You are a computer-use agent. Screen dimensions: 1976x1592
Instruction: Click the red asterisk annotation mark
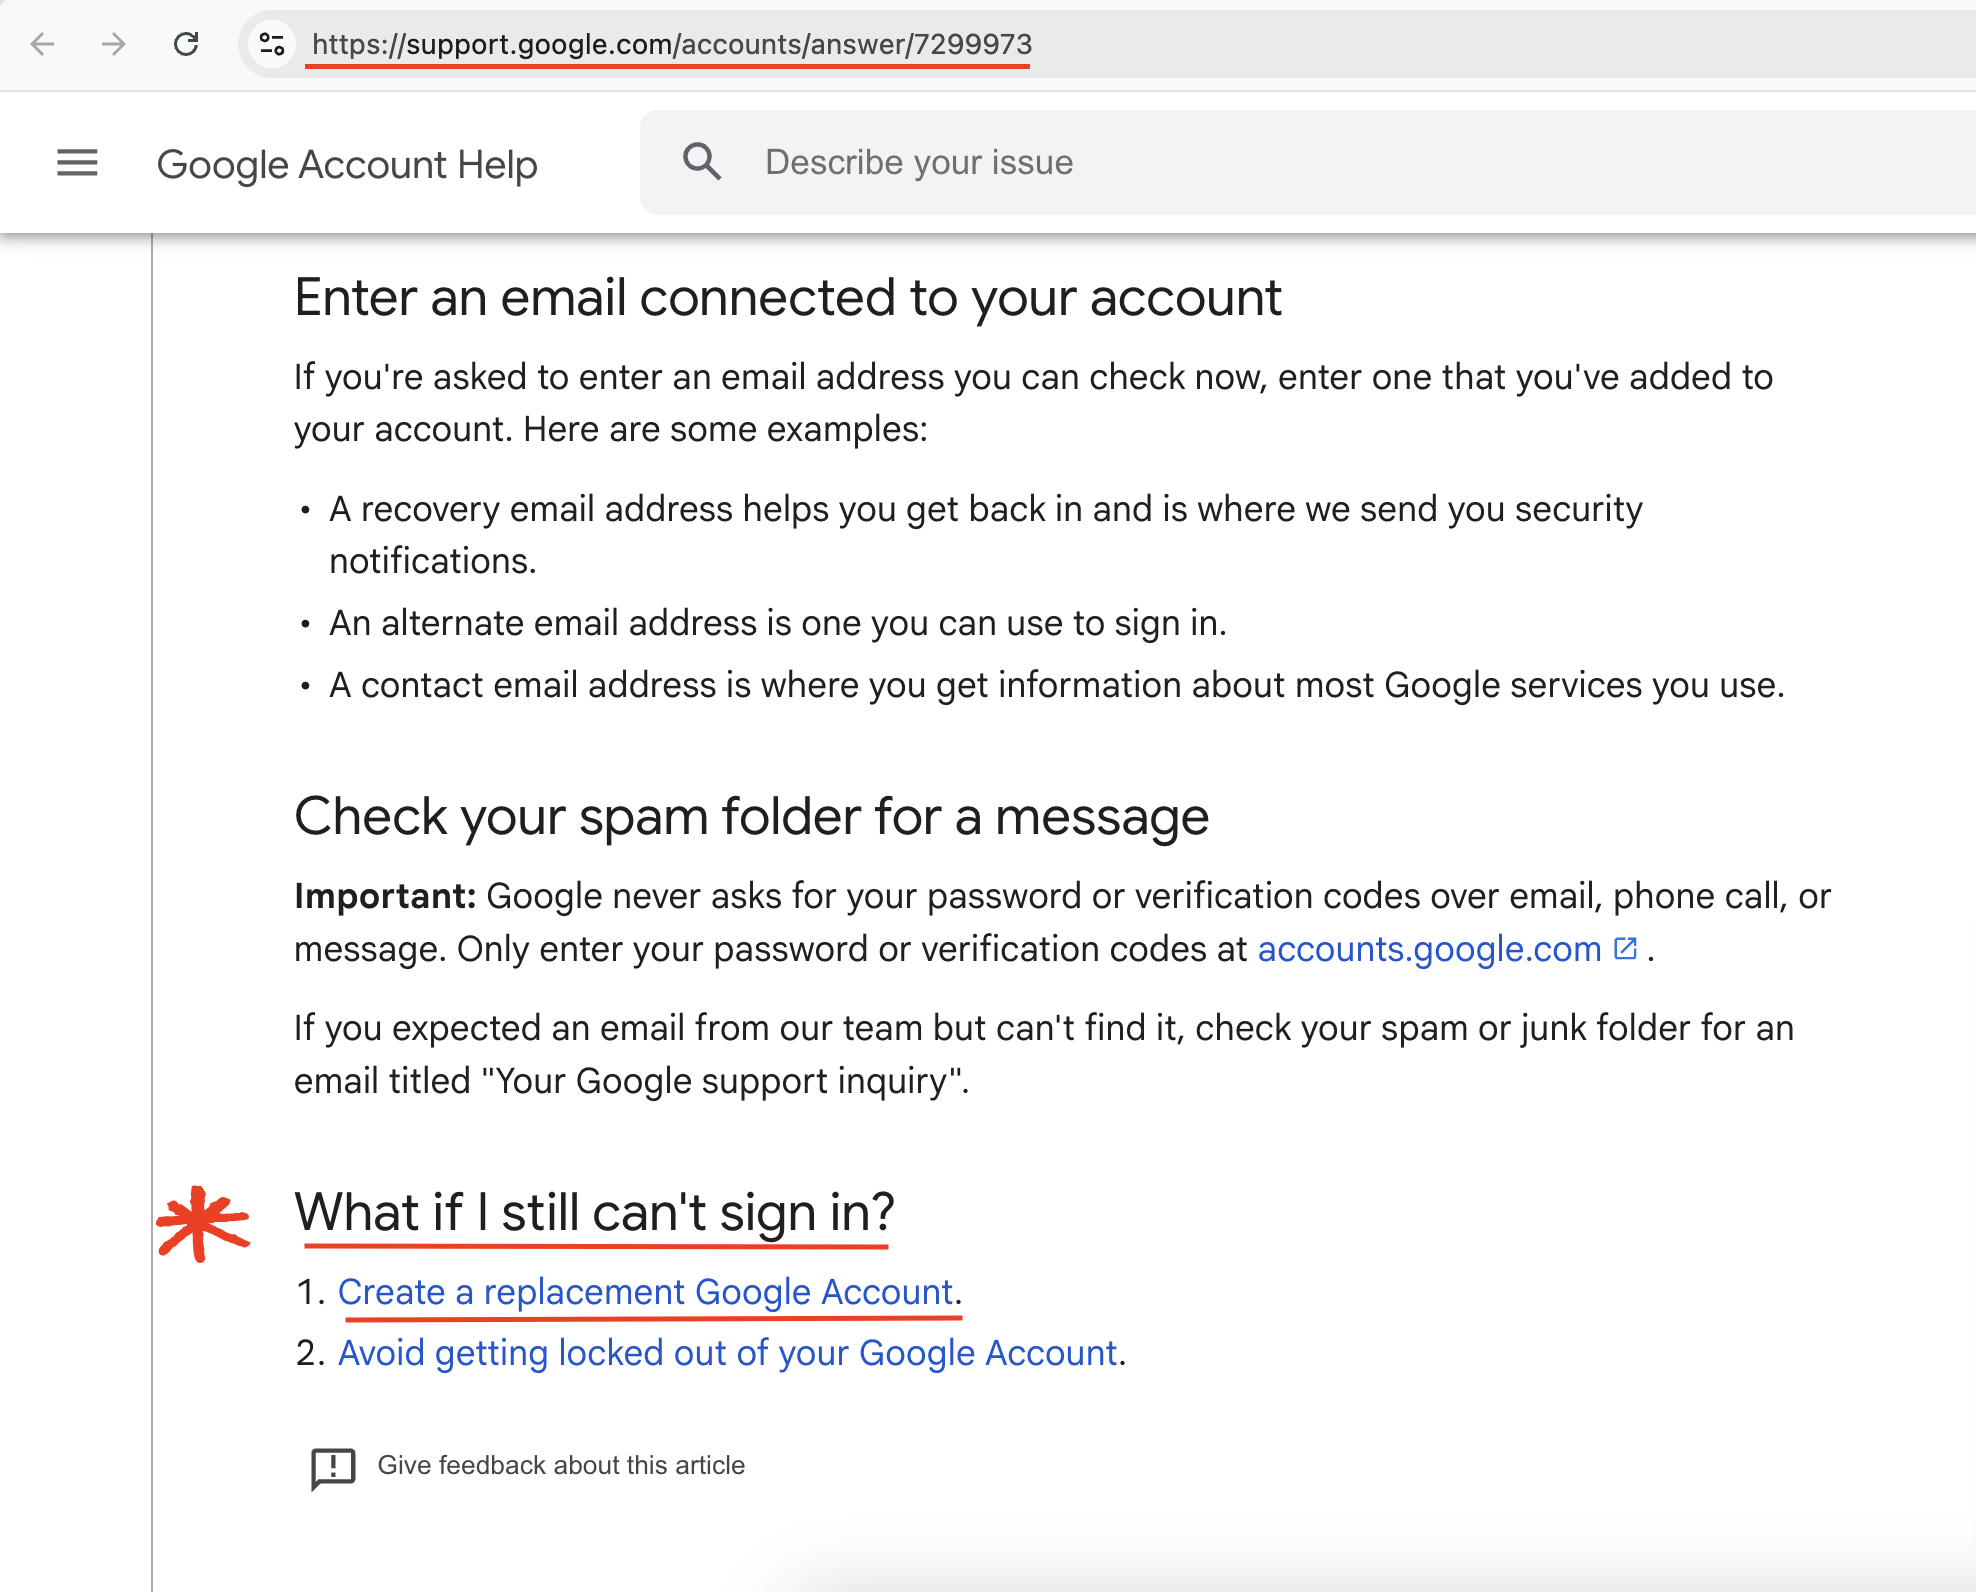click(x=203, y=1222)
